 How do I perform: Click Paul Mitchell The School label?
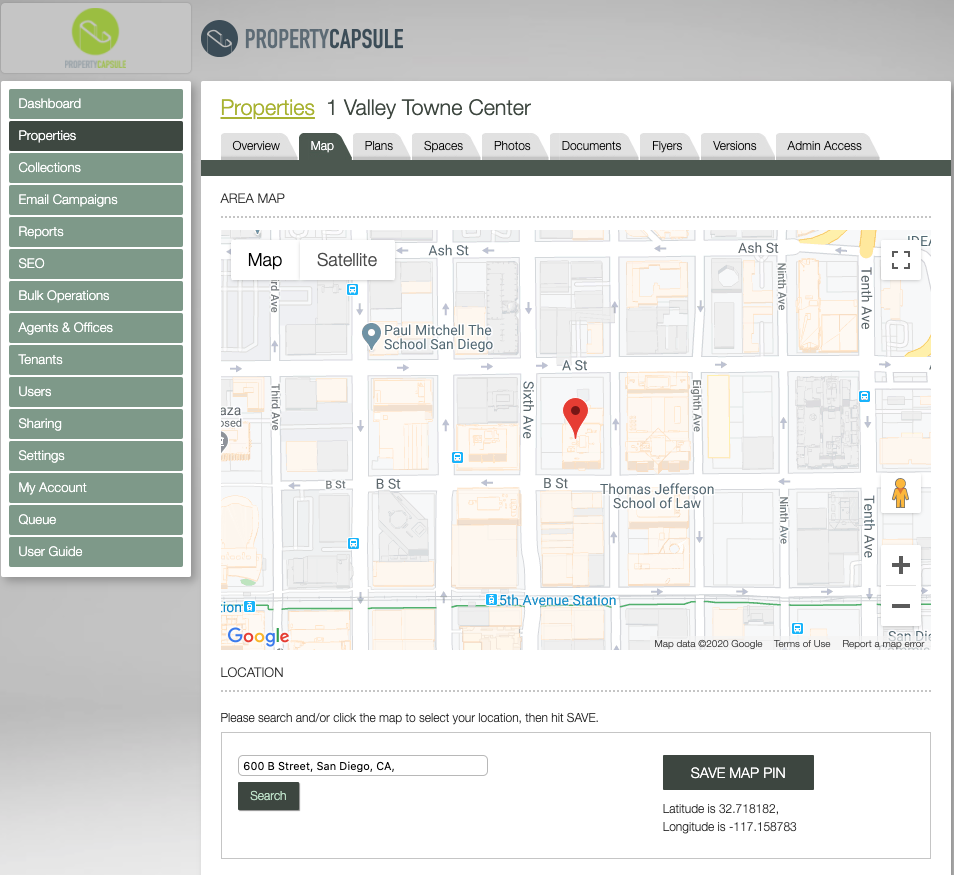point(438,337)
